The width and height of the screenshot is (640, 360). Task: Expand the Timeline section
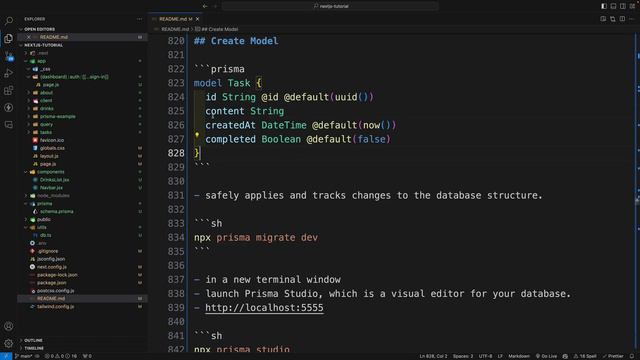click(34, 348)
